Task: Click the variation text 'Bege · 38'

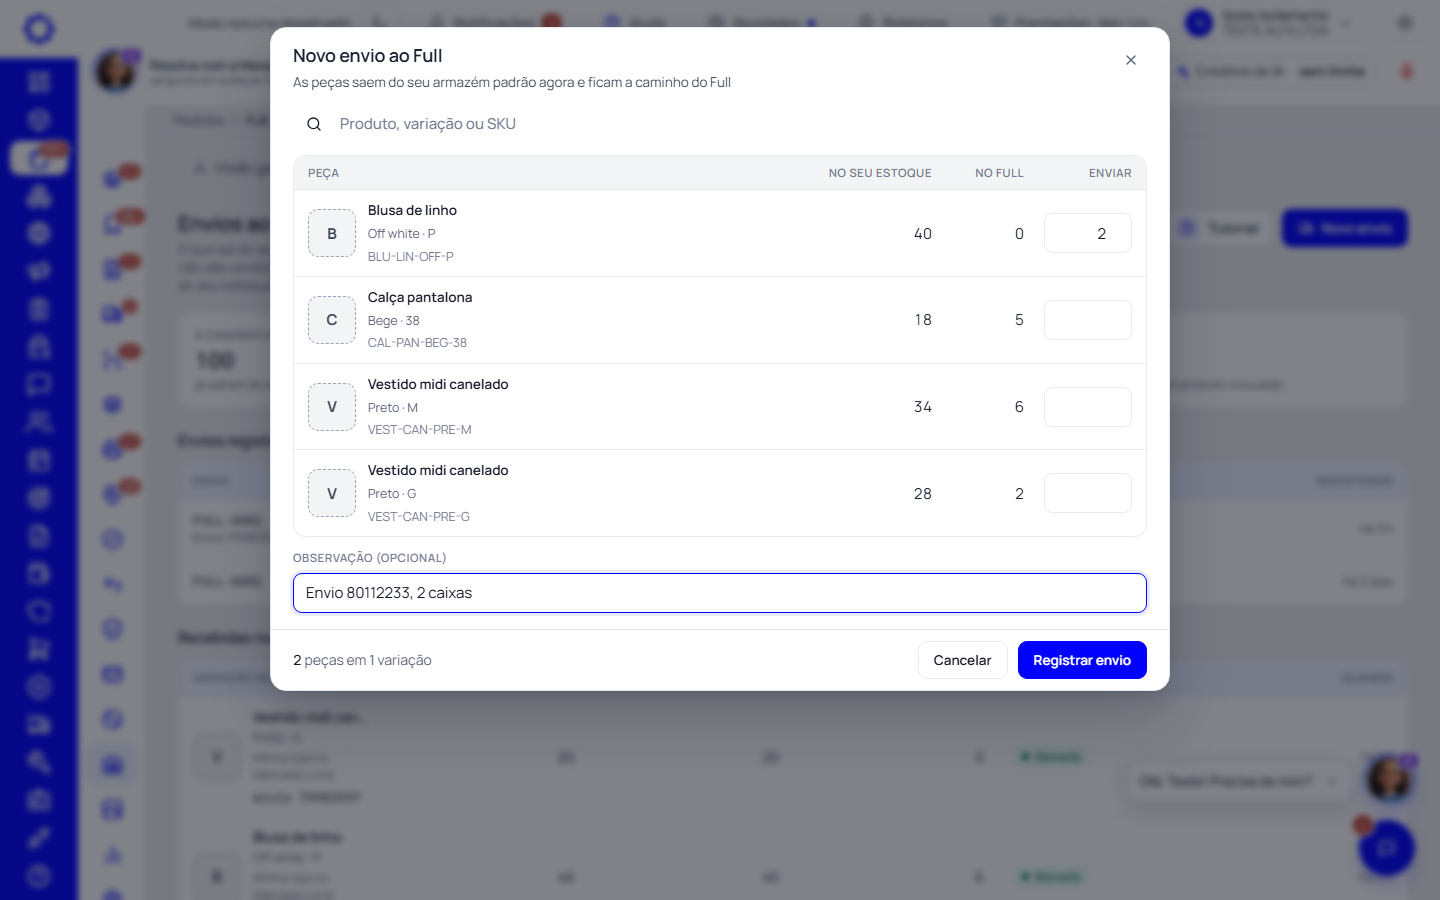Action: (x=394, y=321)
